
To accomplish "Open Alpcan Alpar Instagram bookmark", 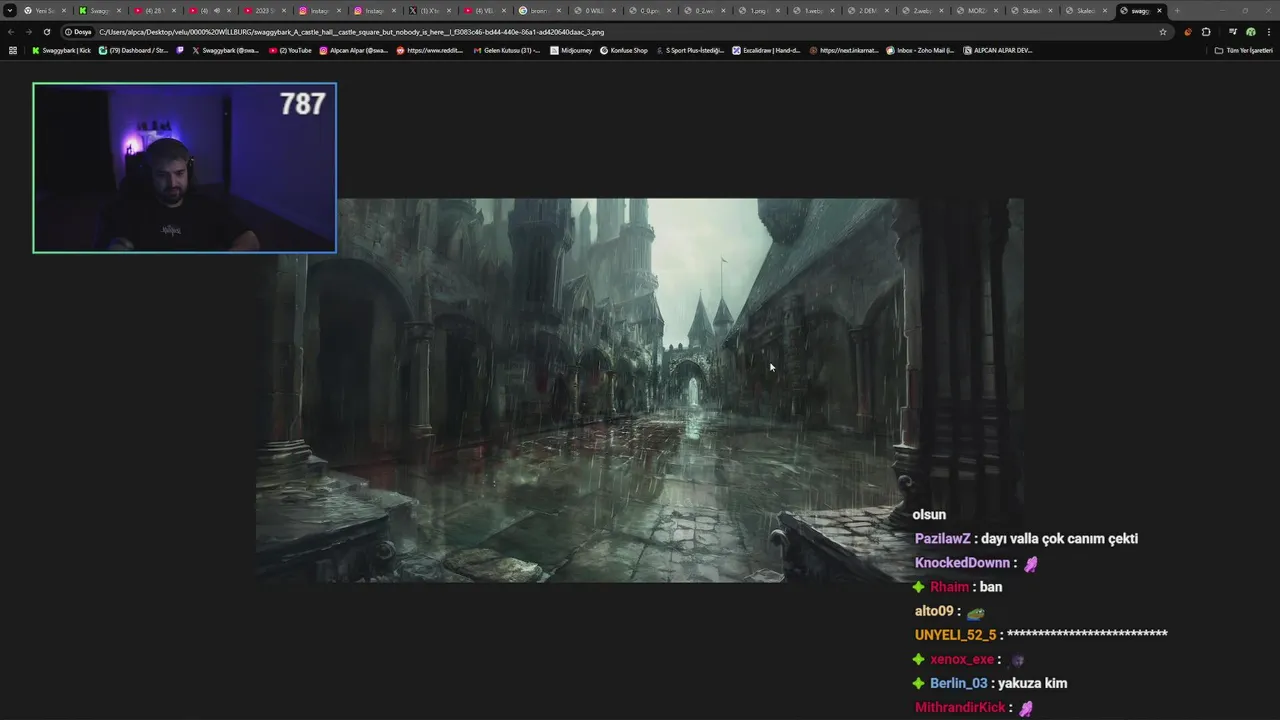I will (354, 50).
